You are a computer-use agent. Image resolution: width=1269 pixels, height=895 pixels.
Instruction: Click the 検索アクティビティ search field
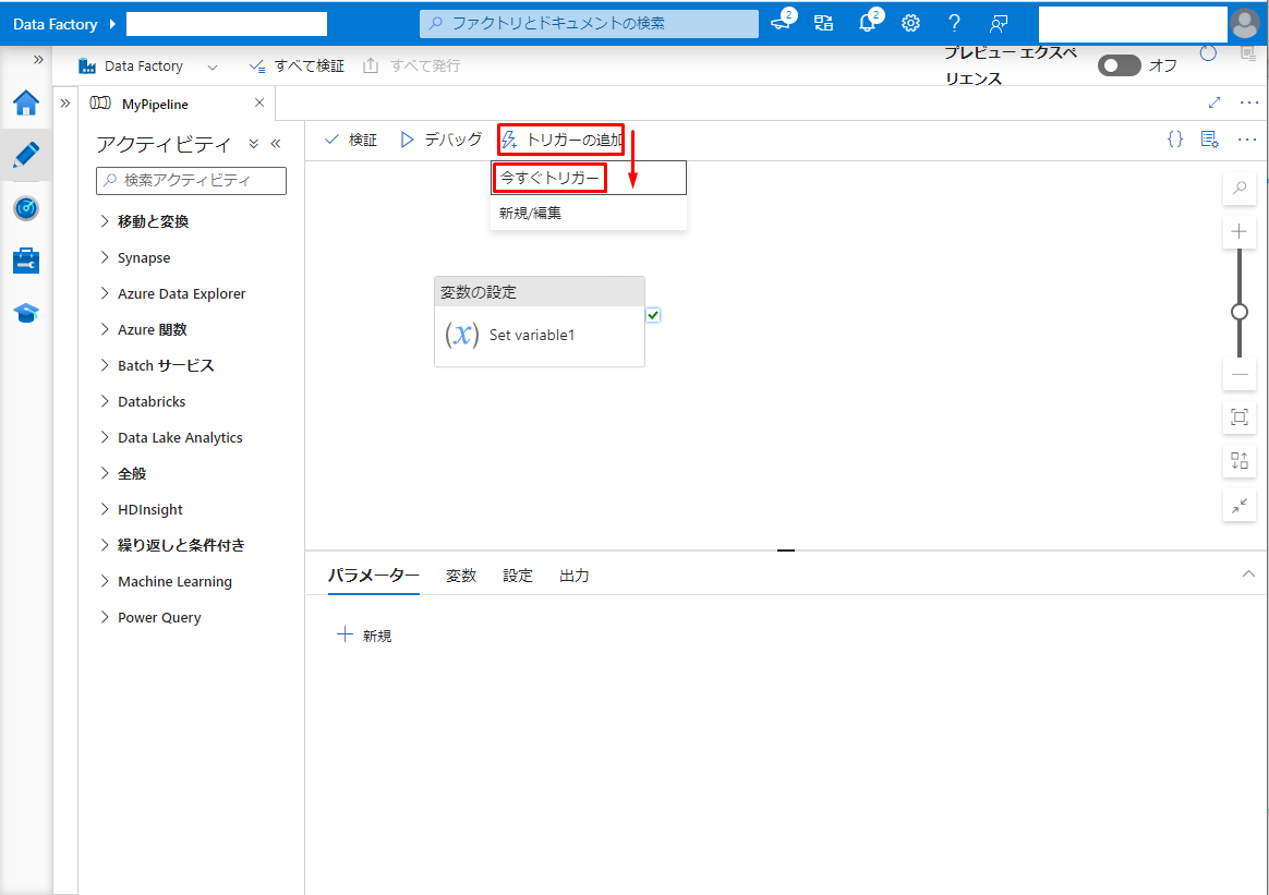[191, 180]
